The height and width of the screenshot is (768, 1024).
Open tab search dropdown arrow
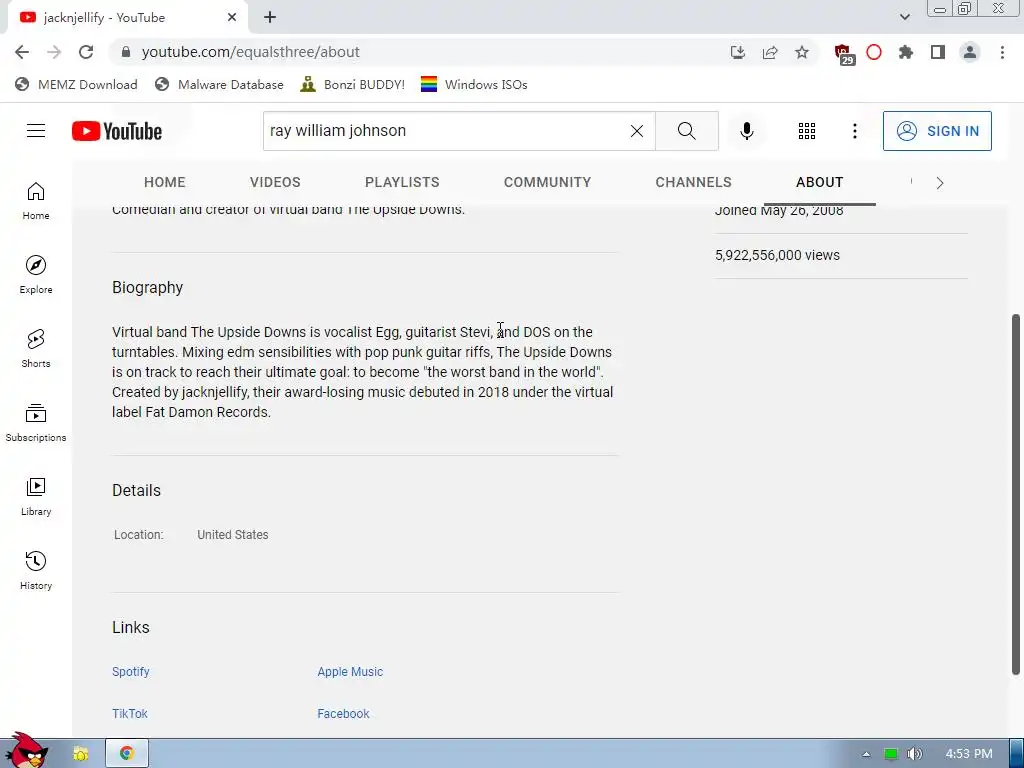click(904, 17)
